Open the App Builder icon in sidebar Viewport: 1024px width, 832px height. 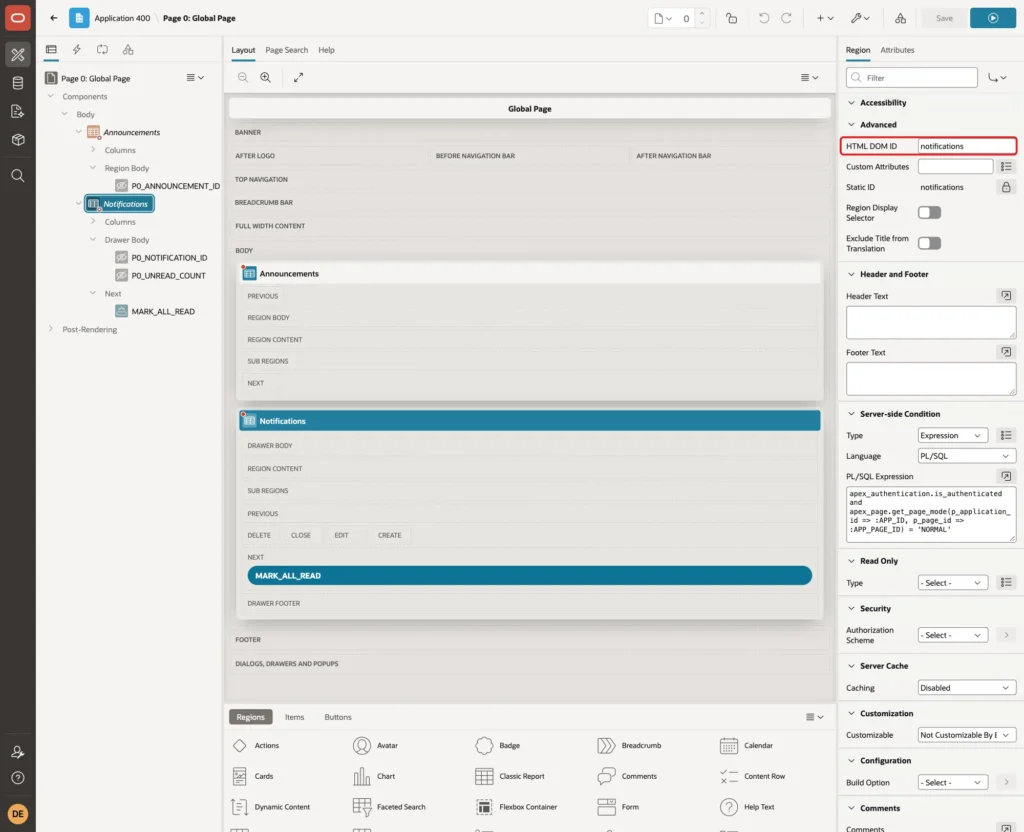(x=18, y=55)
